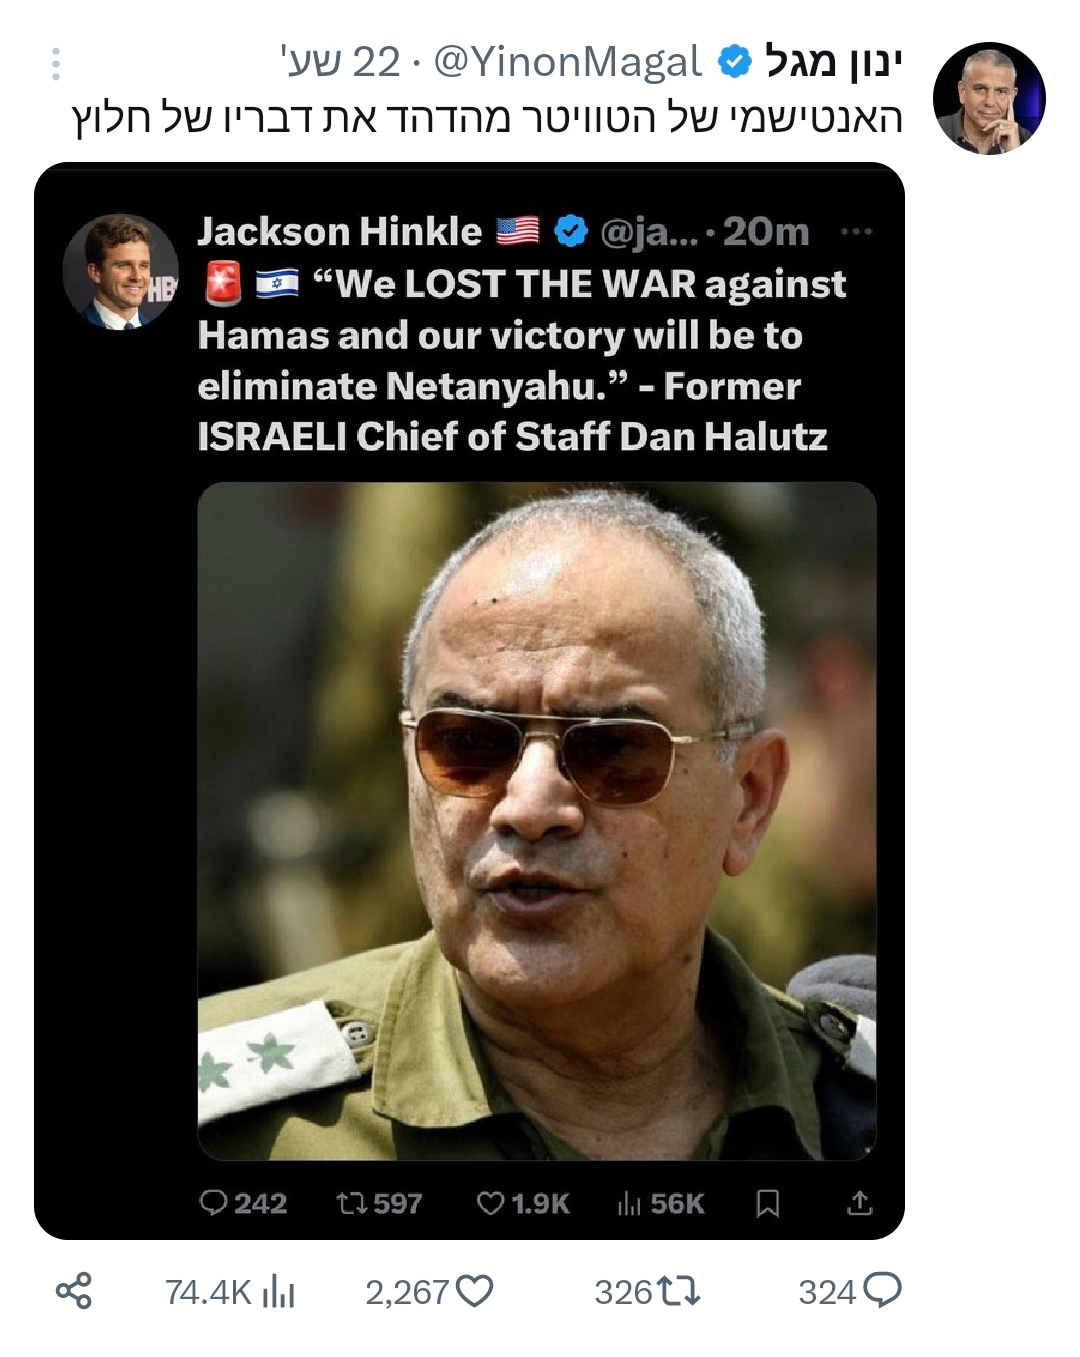Click the retweet icon showing 597
This screenshot has width=1080, height=1357.
point(352,1203)
